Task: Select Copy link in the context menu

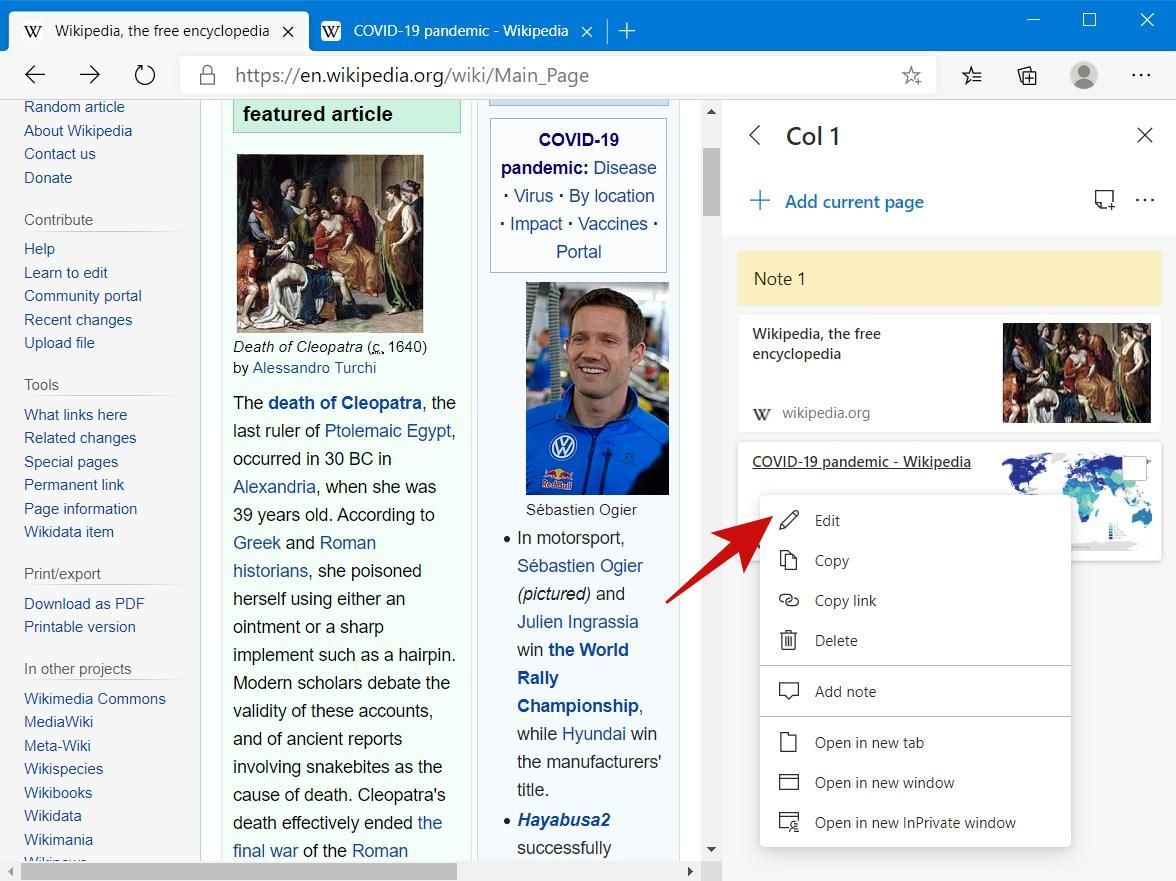Action: (915, 601)
